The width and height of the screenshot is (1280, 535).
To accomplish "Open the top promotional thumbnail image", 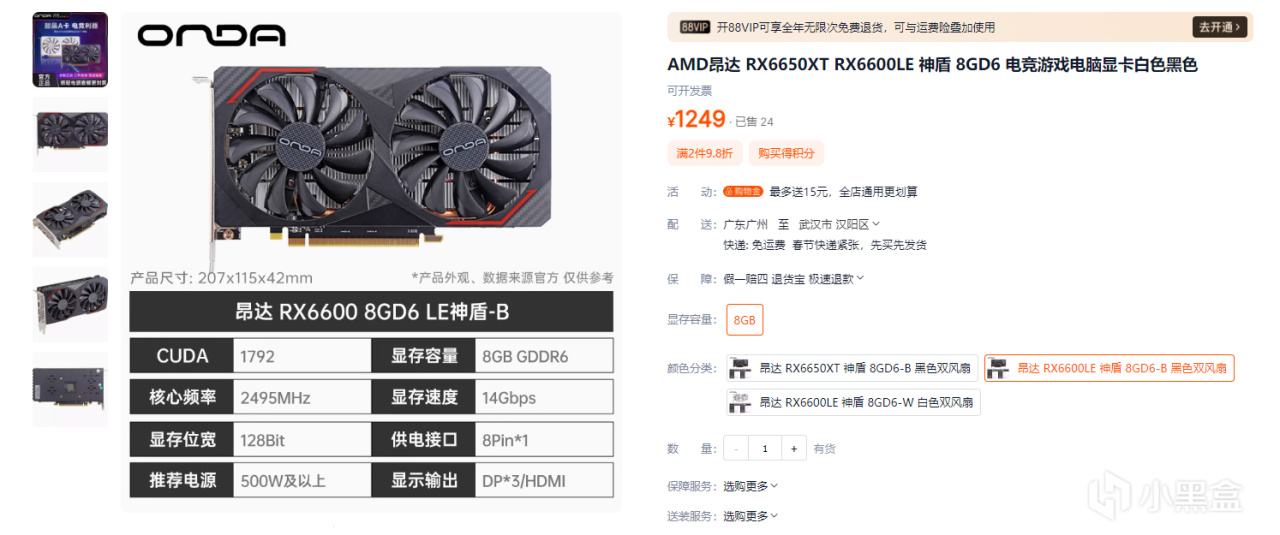I will coord(70,49).
